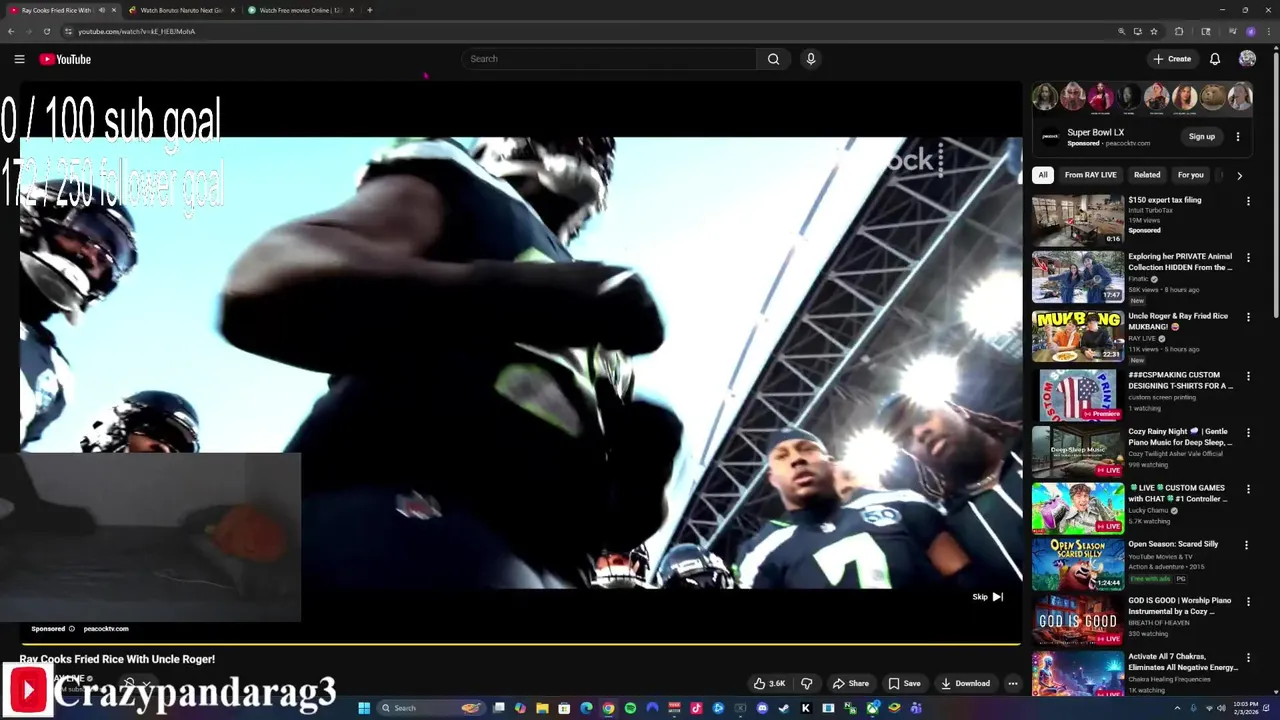1280x720 pixels.
Task: Start voice search with microphone icon
Action: (811, 59)
